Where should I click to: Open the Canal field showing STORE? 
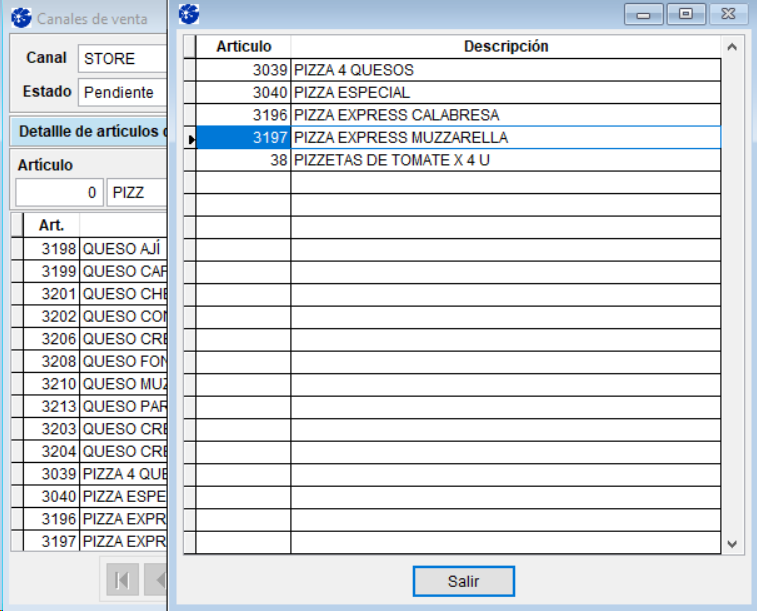coord(121,59)
